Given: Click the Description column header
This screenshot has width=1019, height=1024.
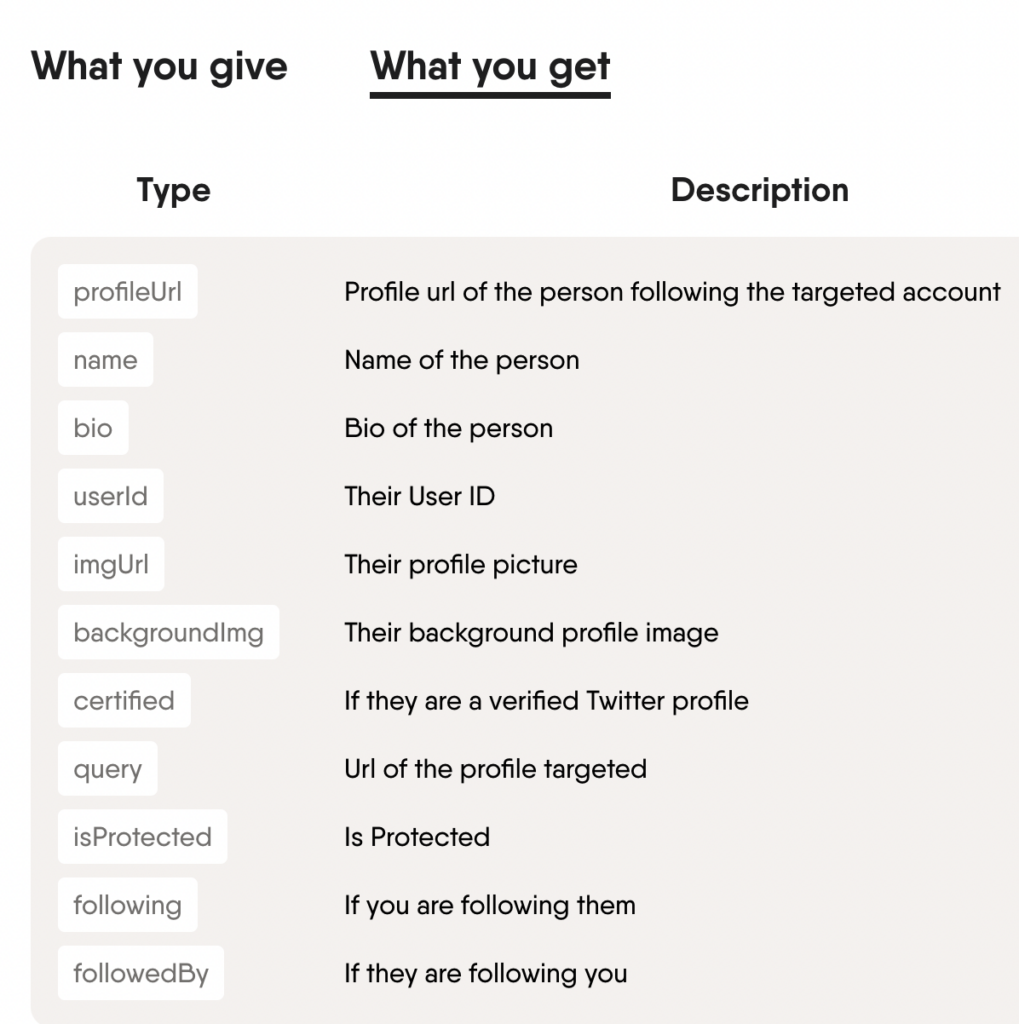Looking at the screenshot, I should [x=761, y=190].
